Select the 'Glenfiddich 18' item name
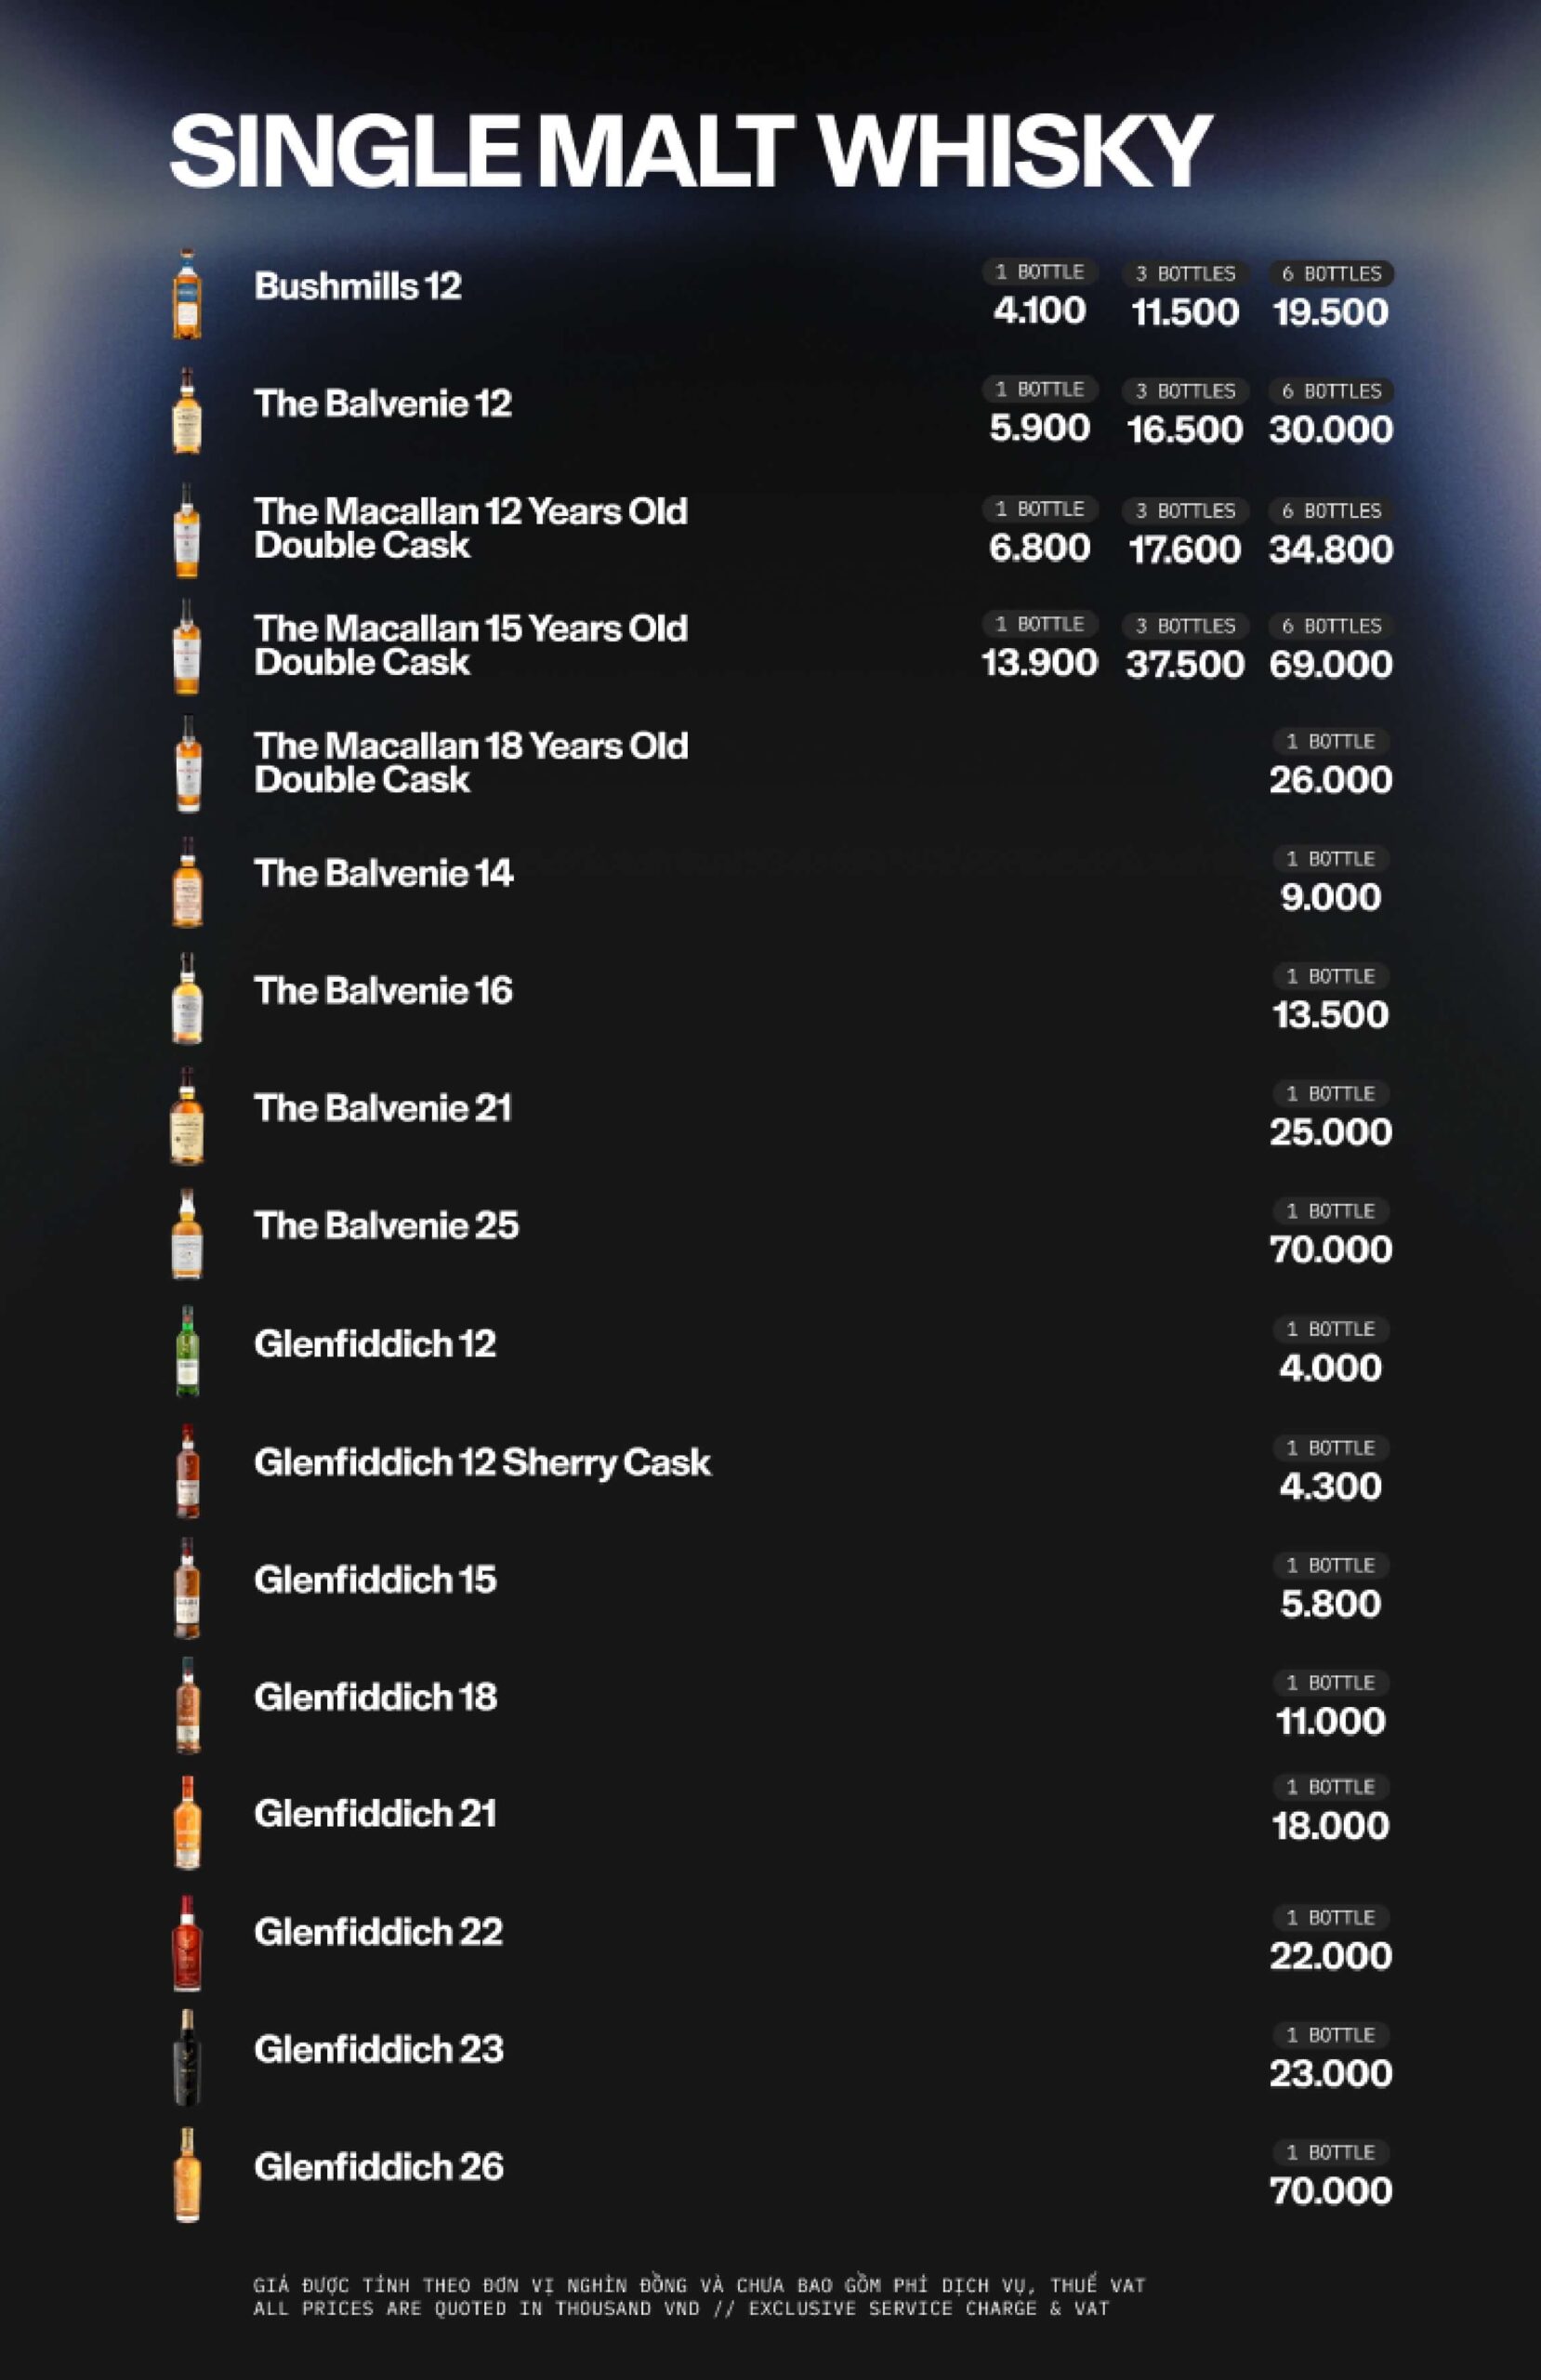This screenshot has height=2380, width=1541. [x=375, y=1696]
